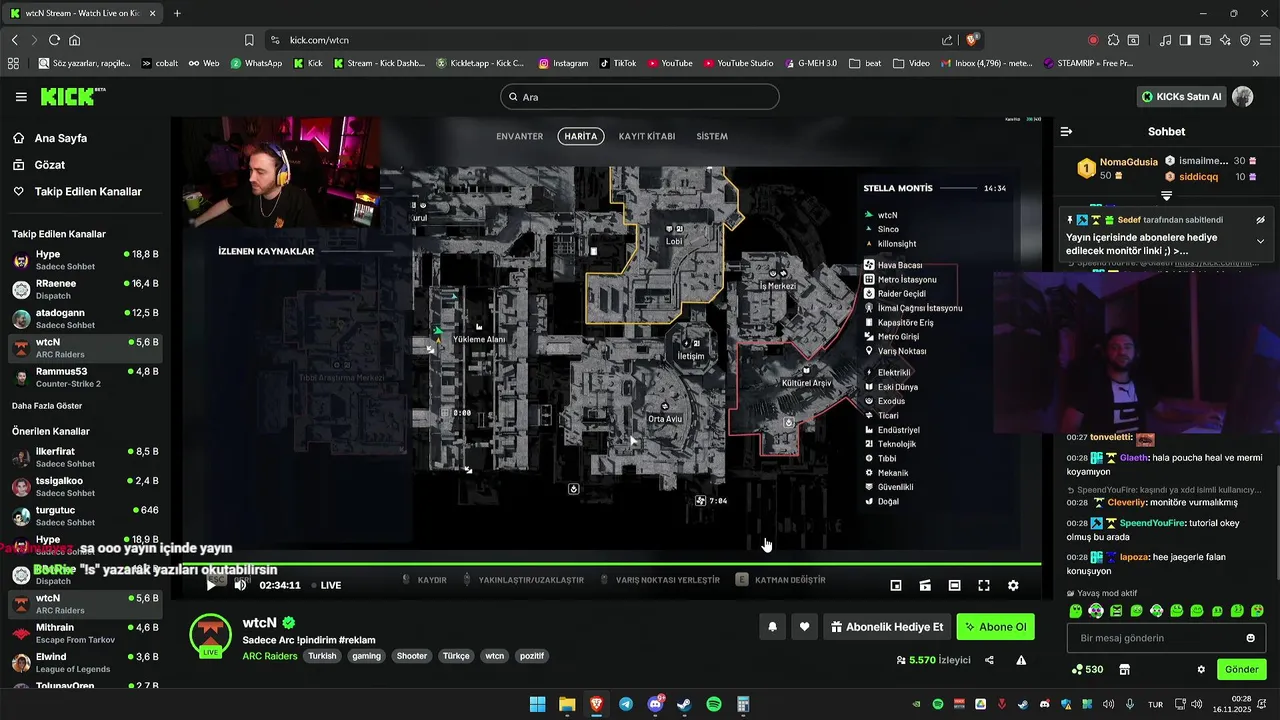The width and height of the screenshot is (1280, 720).
Task: Click KICKs Satın Al button
Action: pos(1182,97)
